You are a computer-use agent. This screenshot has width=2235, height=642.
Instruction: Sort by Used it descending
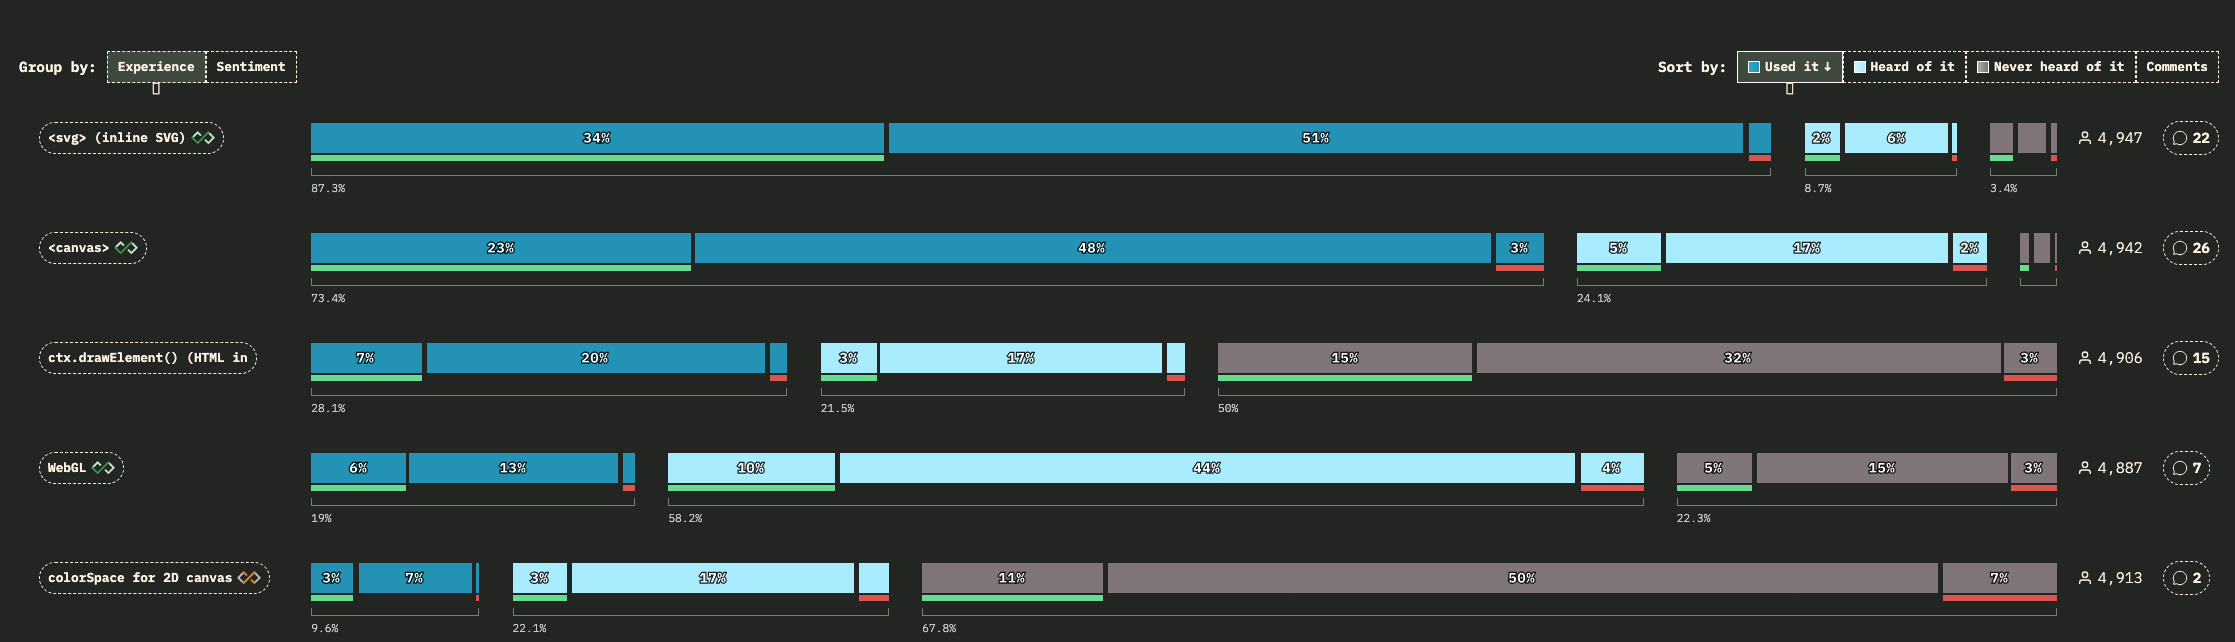click(1789, 67)
